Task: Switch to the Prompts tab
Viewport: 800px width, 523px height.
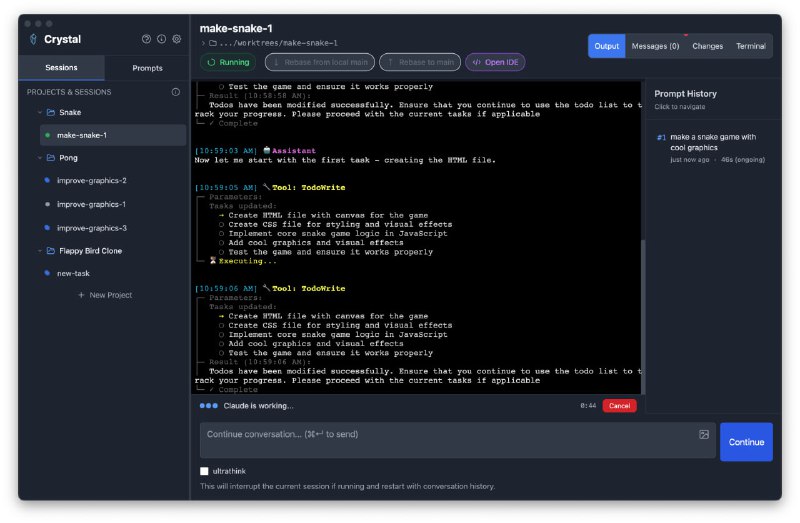Action: [x=147, y=68]
